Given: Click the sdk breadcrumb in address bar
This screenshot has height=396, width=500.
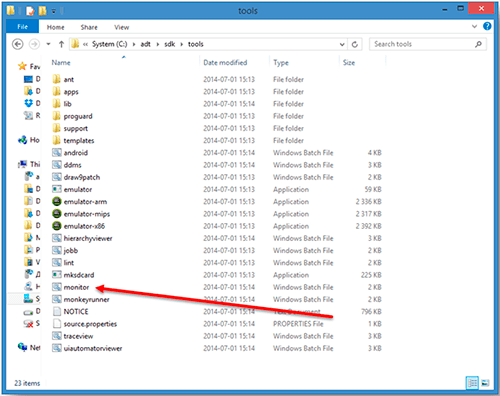Looking at the screenshot, I should click(x=170, y=44).
